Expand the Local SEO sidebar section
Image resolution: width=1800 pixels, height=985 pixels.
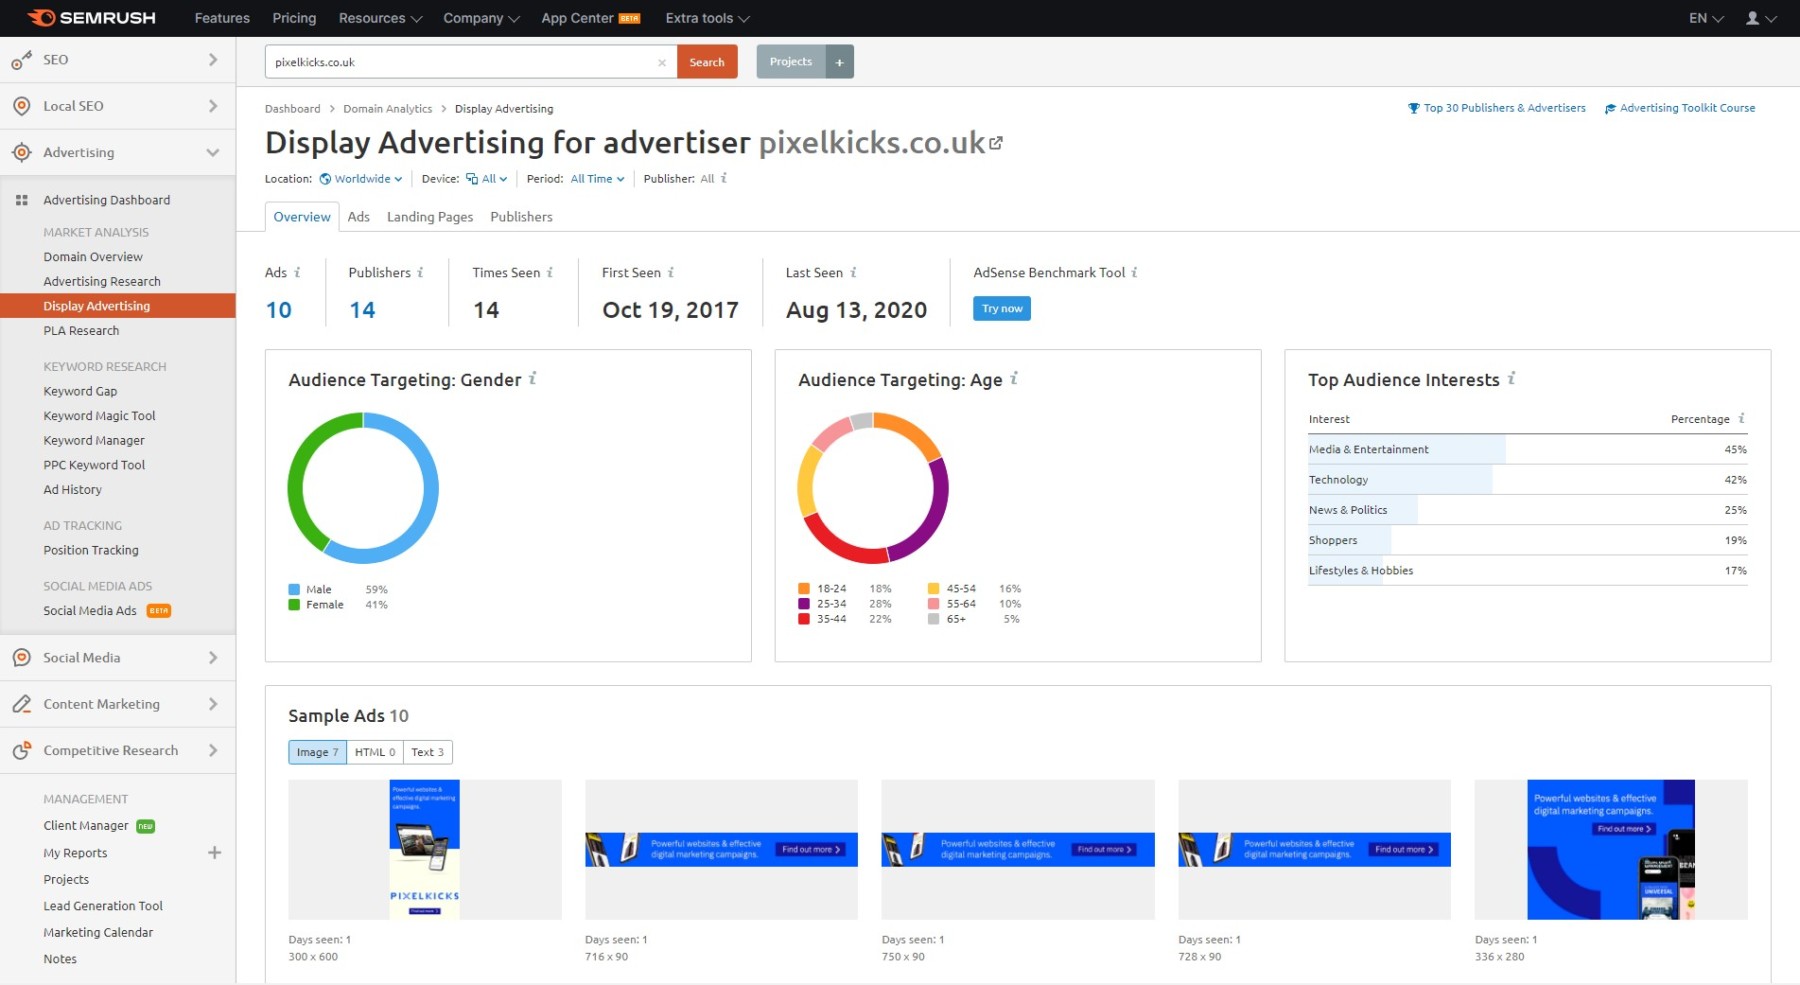pos(213,106)
